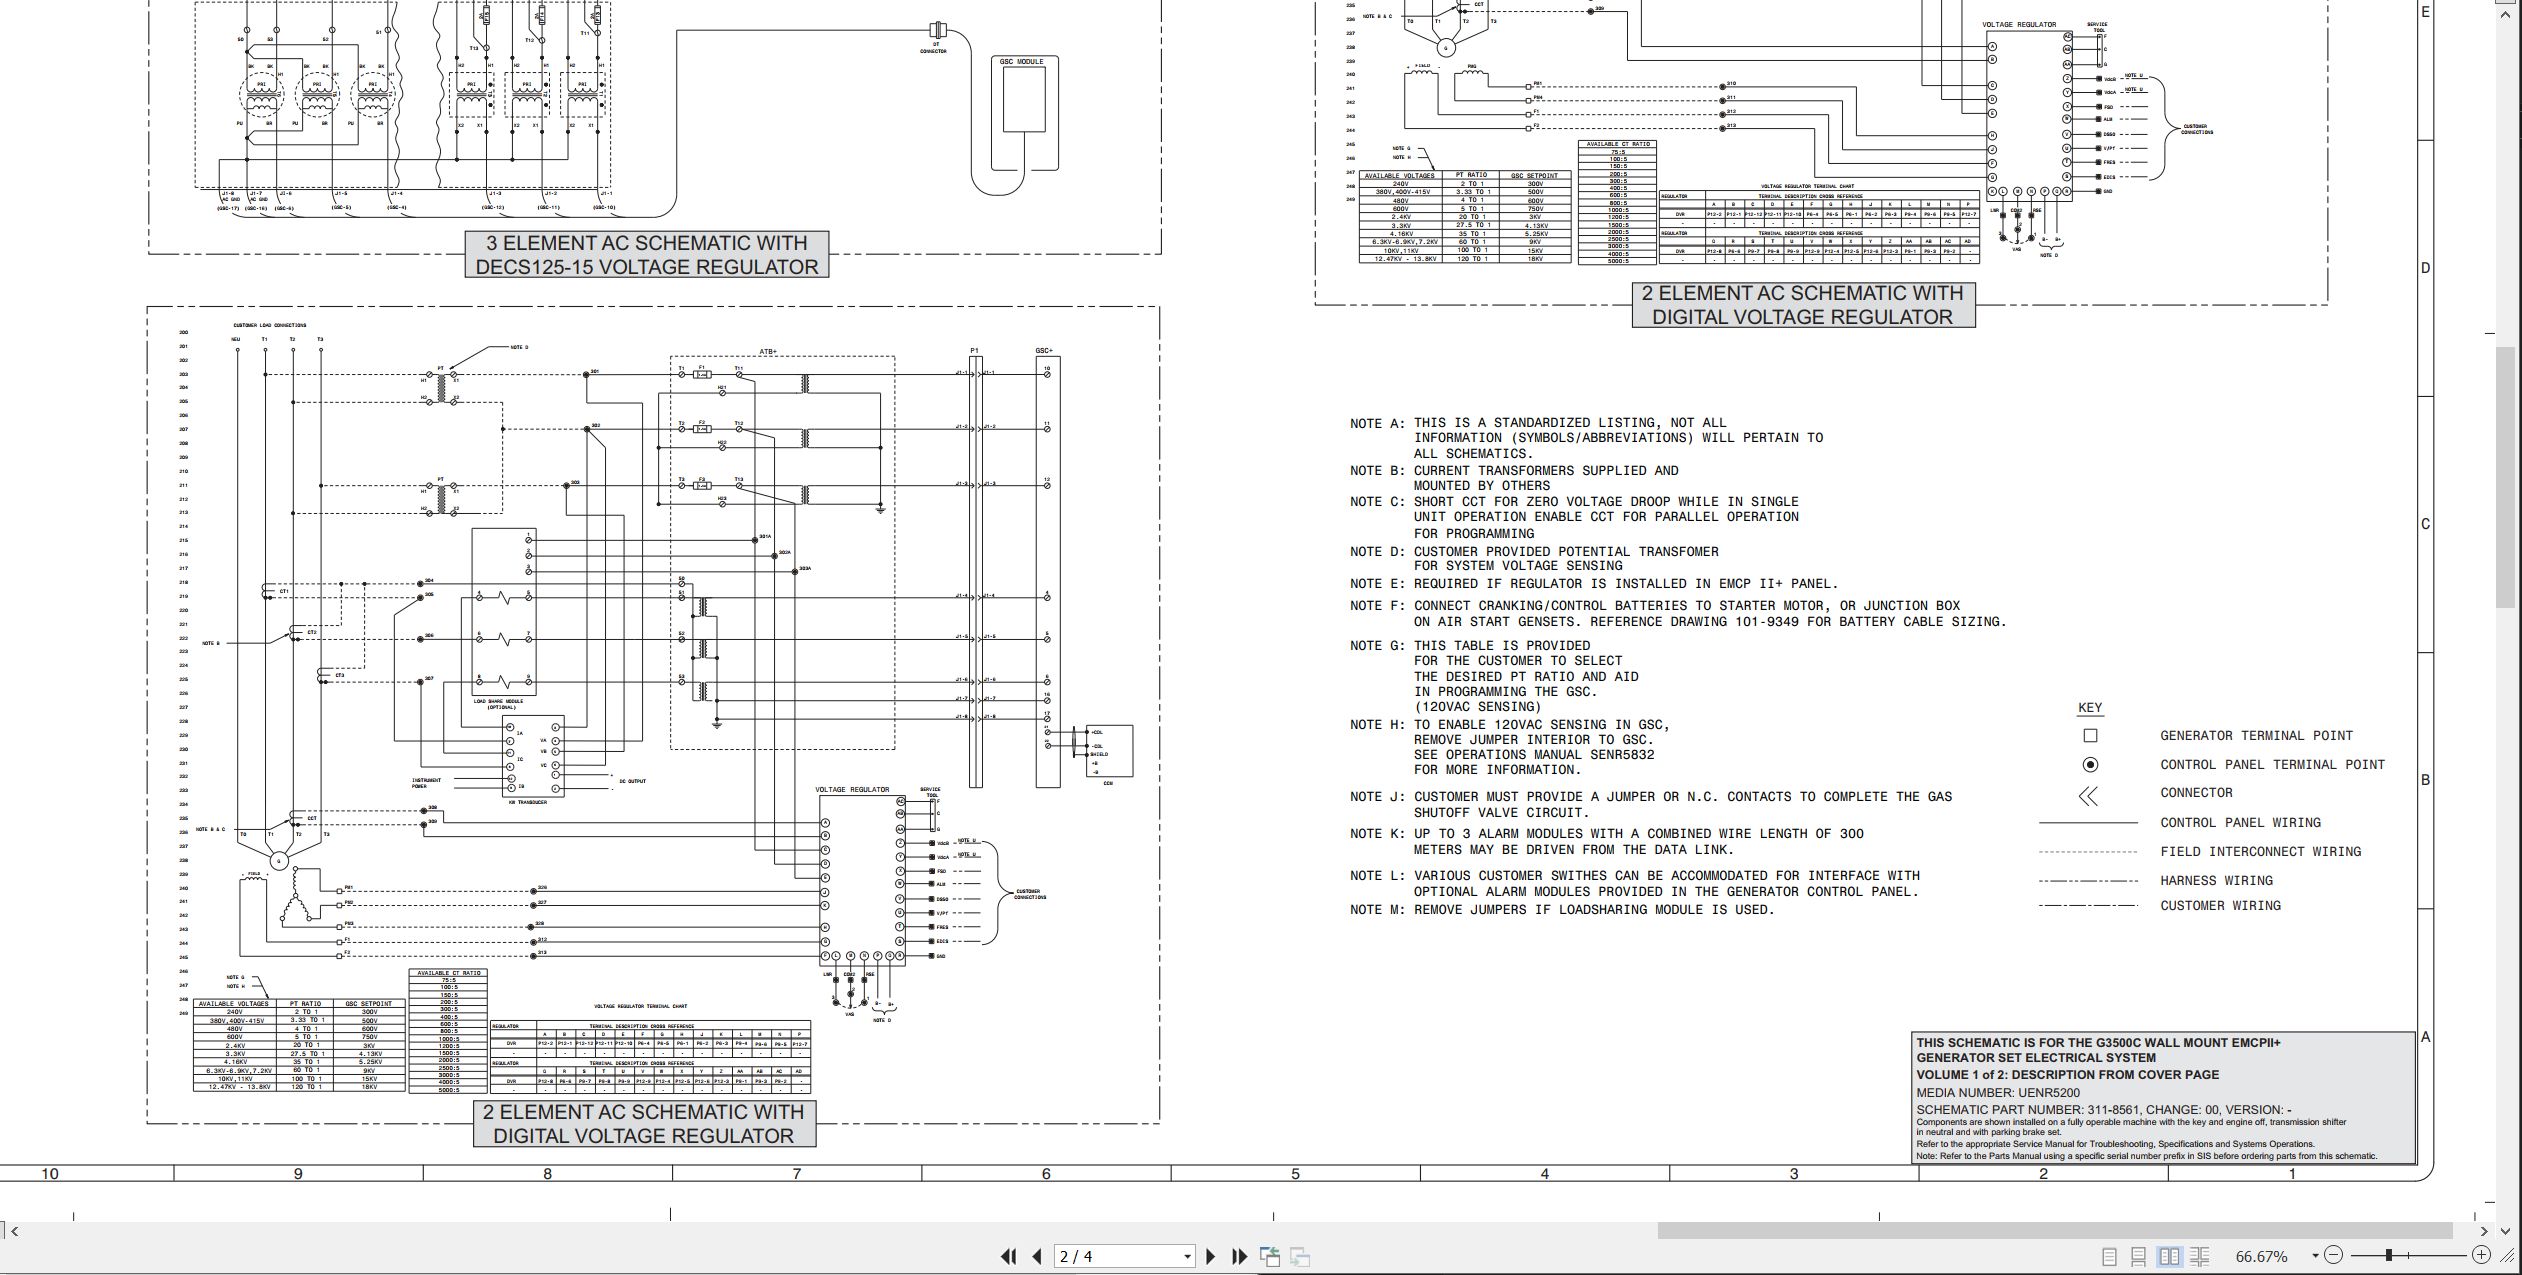Jump to the last page

click(x=1240, y=1256)
